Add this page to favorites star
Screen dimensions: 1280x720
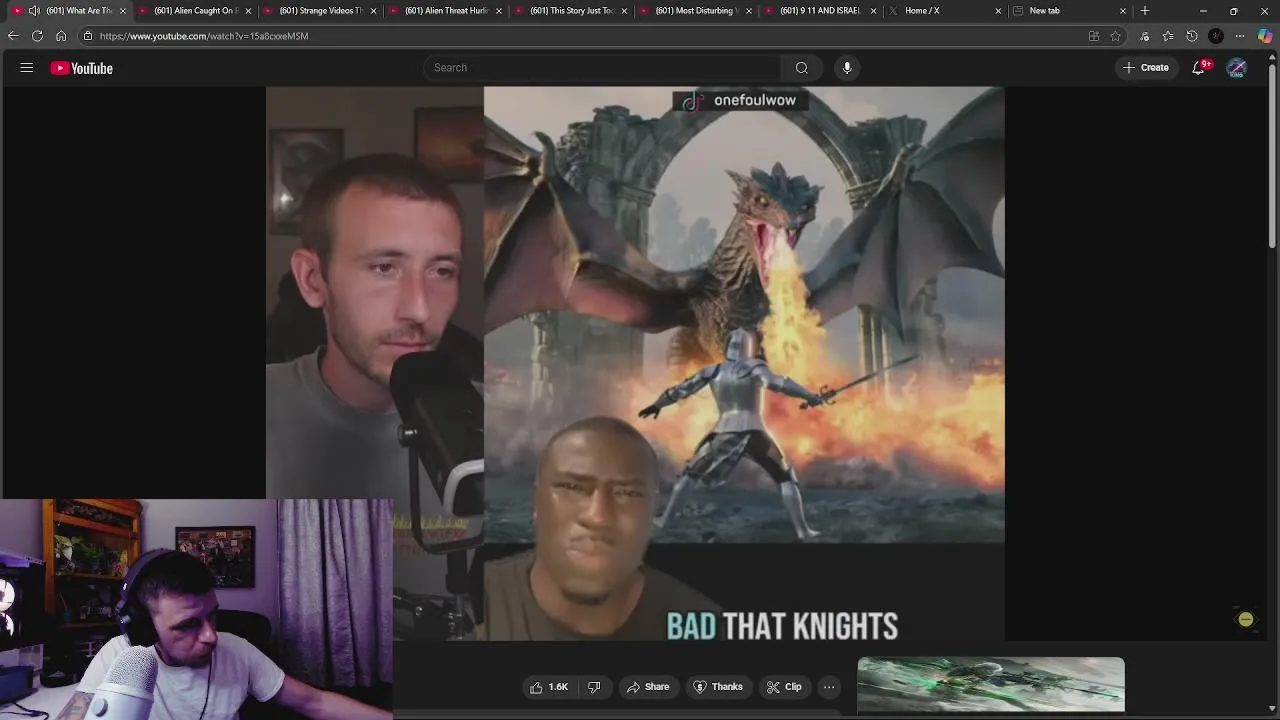[1116, 36]
